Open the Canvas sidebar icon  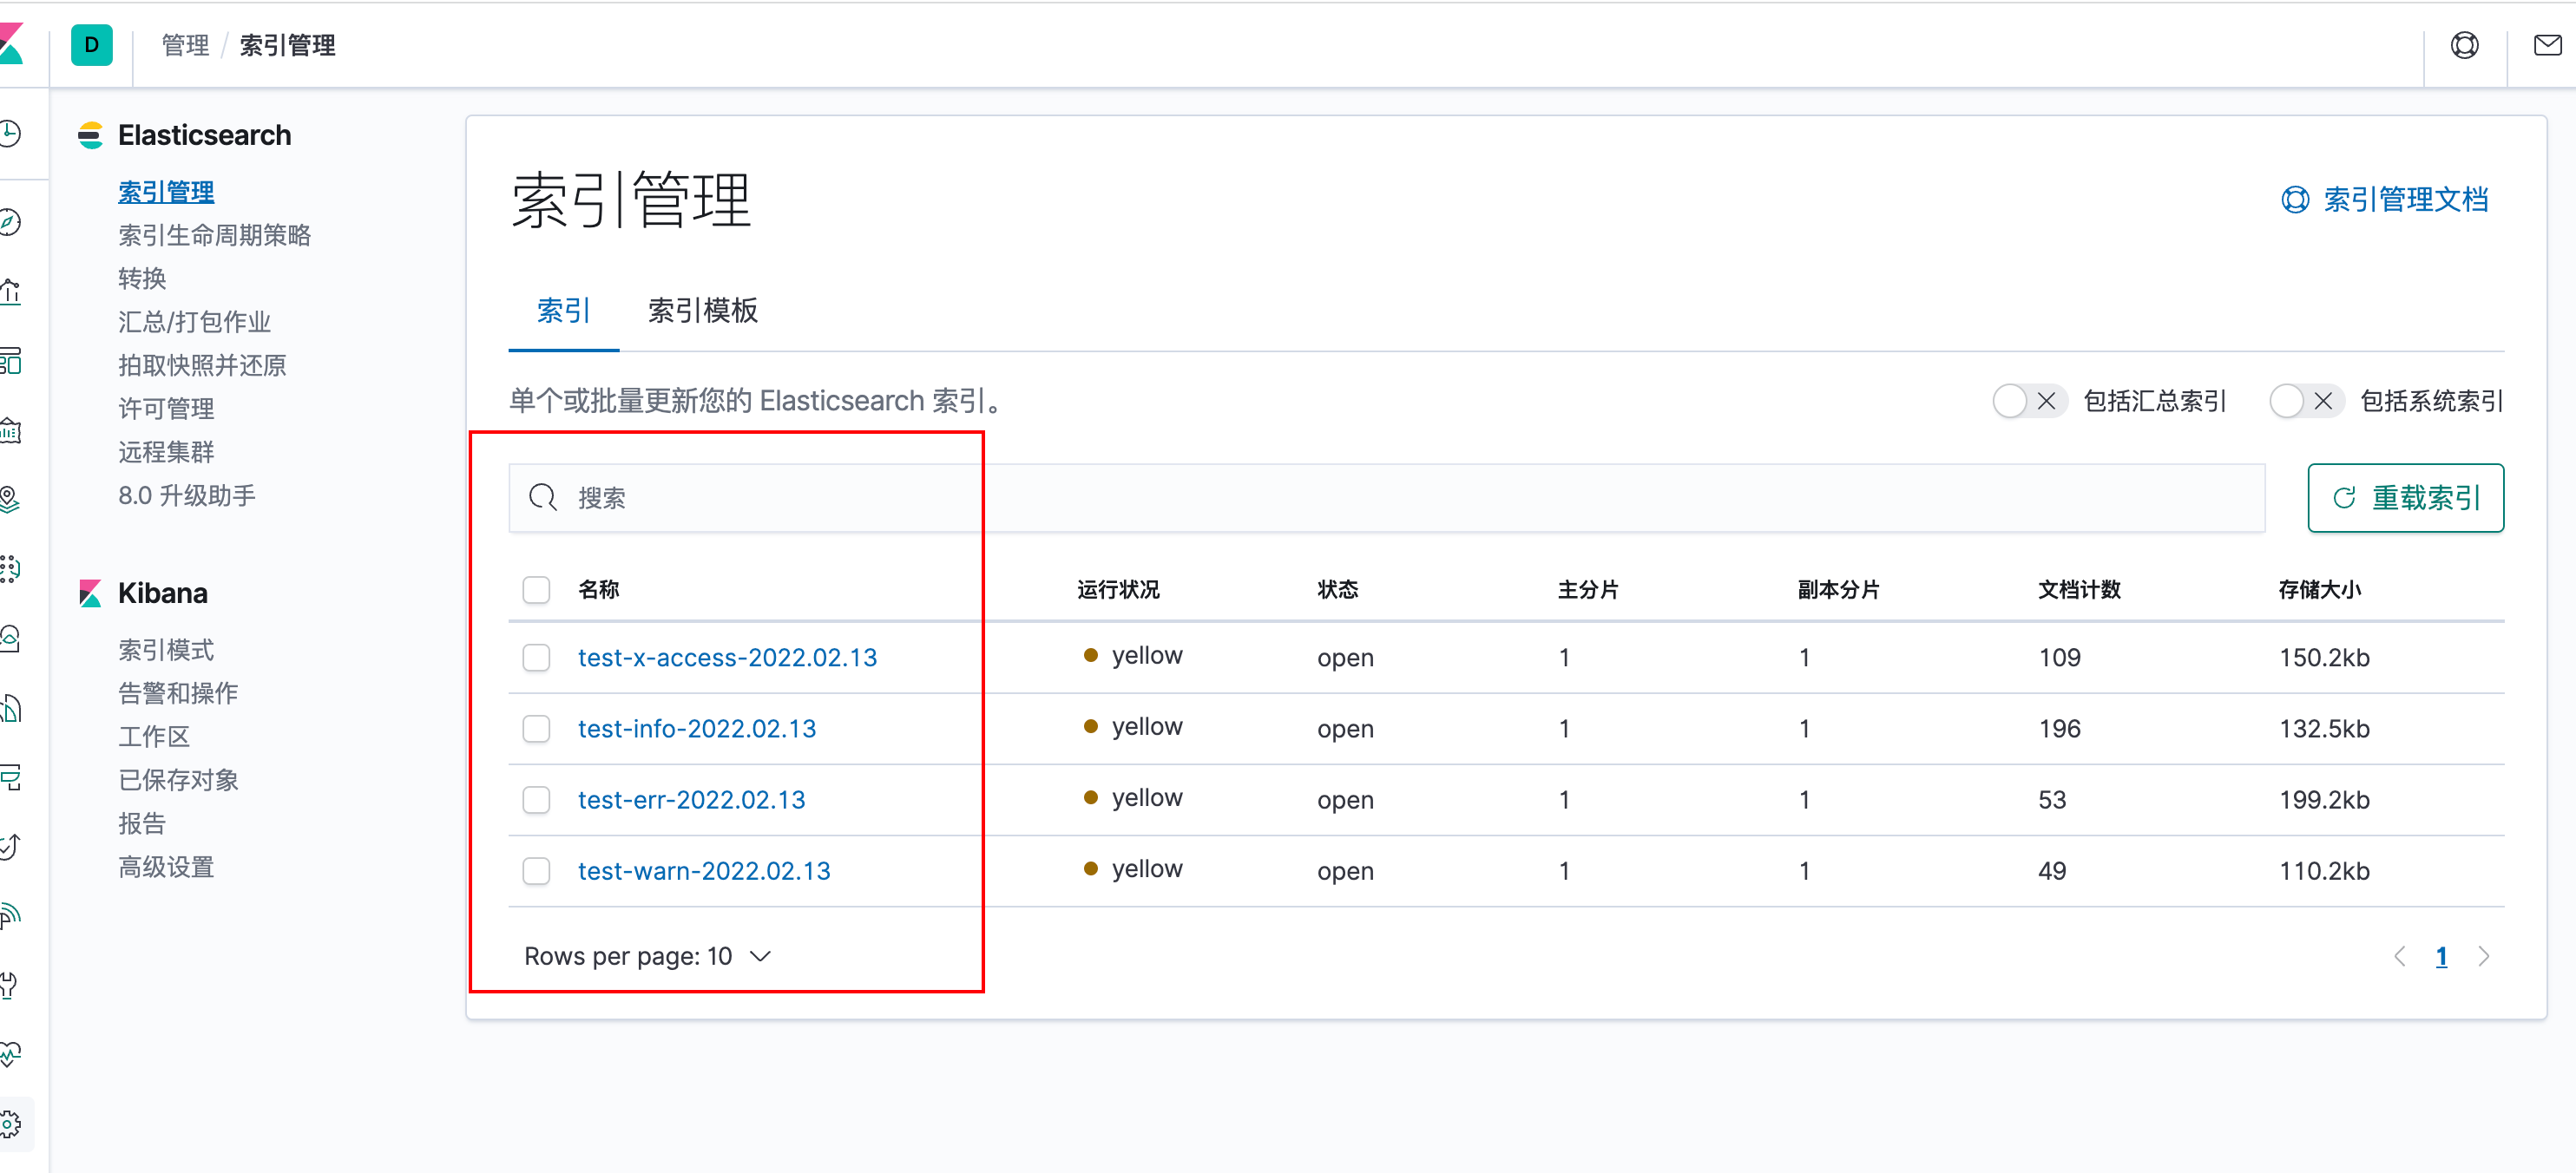click(10, 431)
